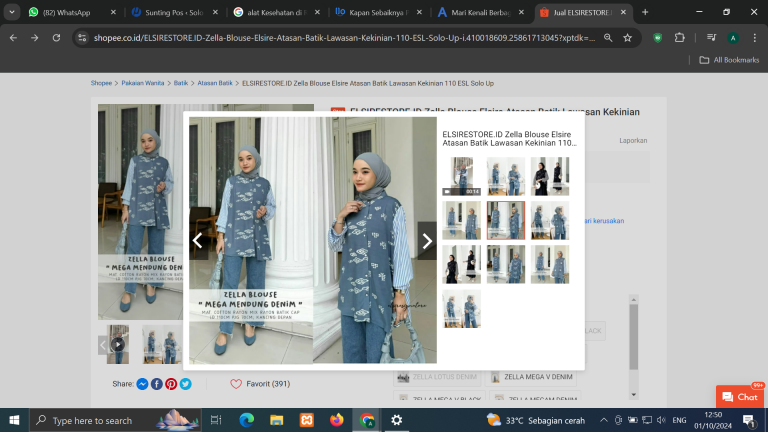Select the first thumbnail in popup second row
The image size is (768, 432).
pyautogui.click(x=461, y=220)
